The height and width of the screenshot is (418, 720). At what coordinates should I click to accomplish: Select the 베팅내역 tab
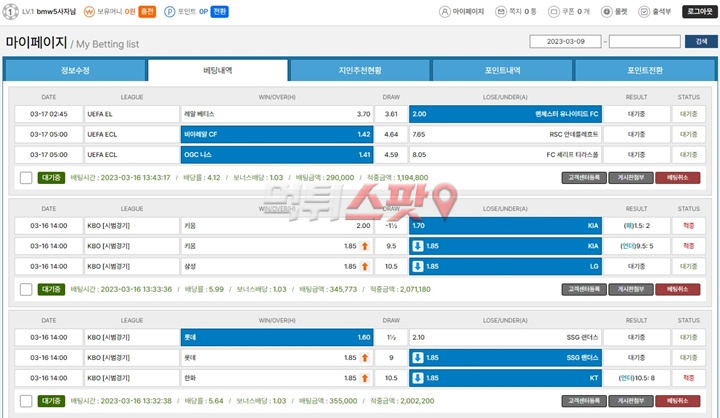point(218,70)
